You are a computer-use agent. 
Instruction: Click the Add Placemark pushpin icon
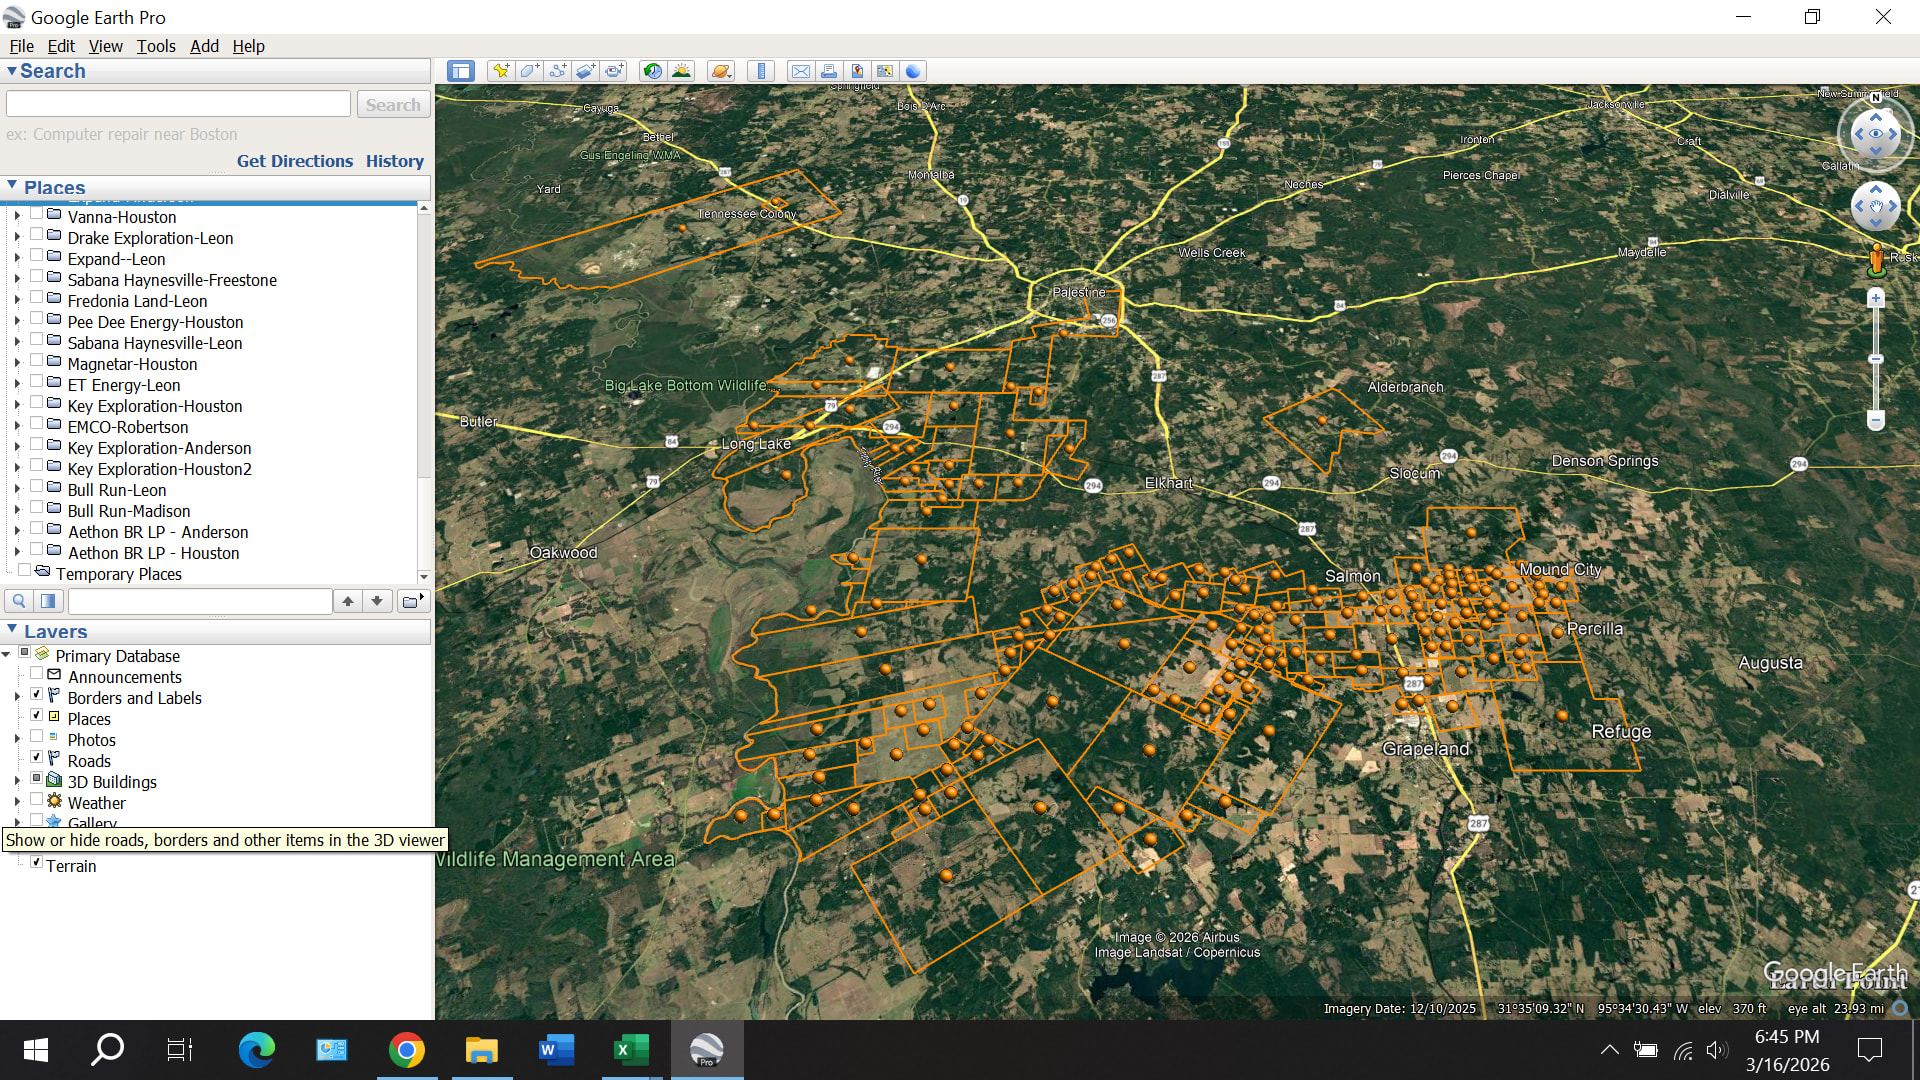(501, 71)
